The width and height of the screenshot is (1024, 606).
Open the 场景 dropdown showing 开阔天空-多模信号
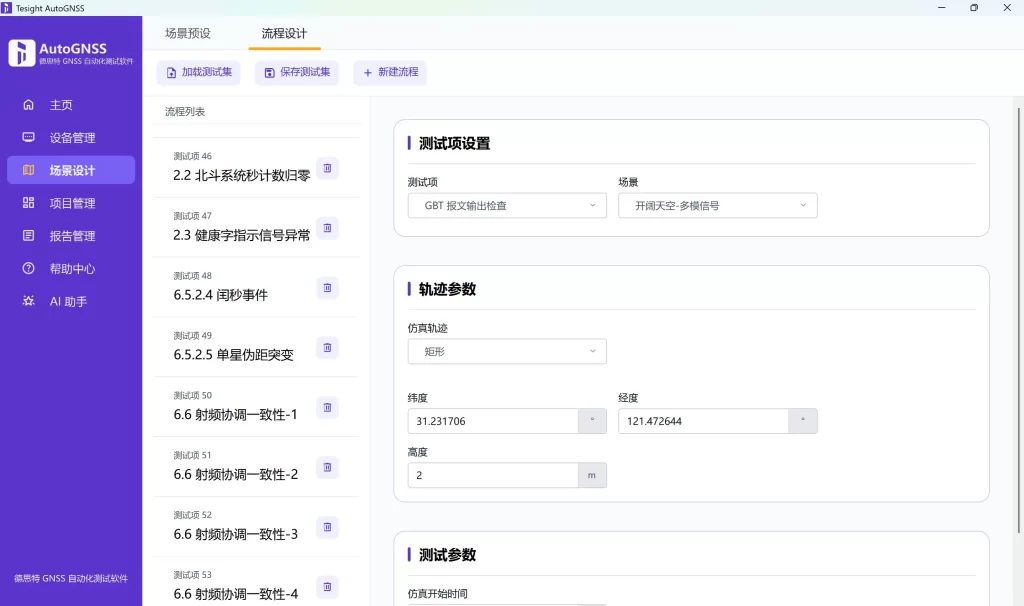point(718,206)
